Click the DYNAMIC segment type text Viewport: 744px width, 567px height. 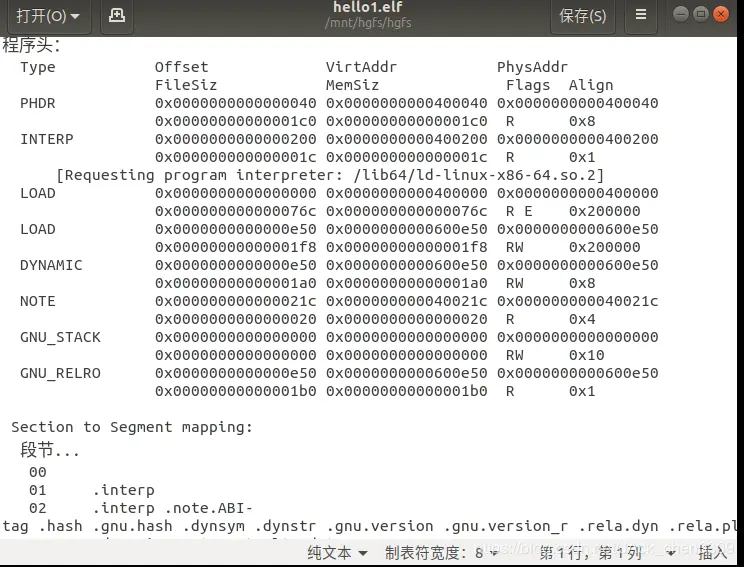51,265
